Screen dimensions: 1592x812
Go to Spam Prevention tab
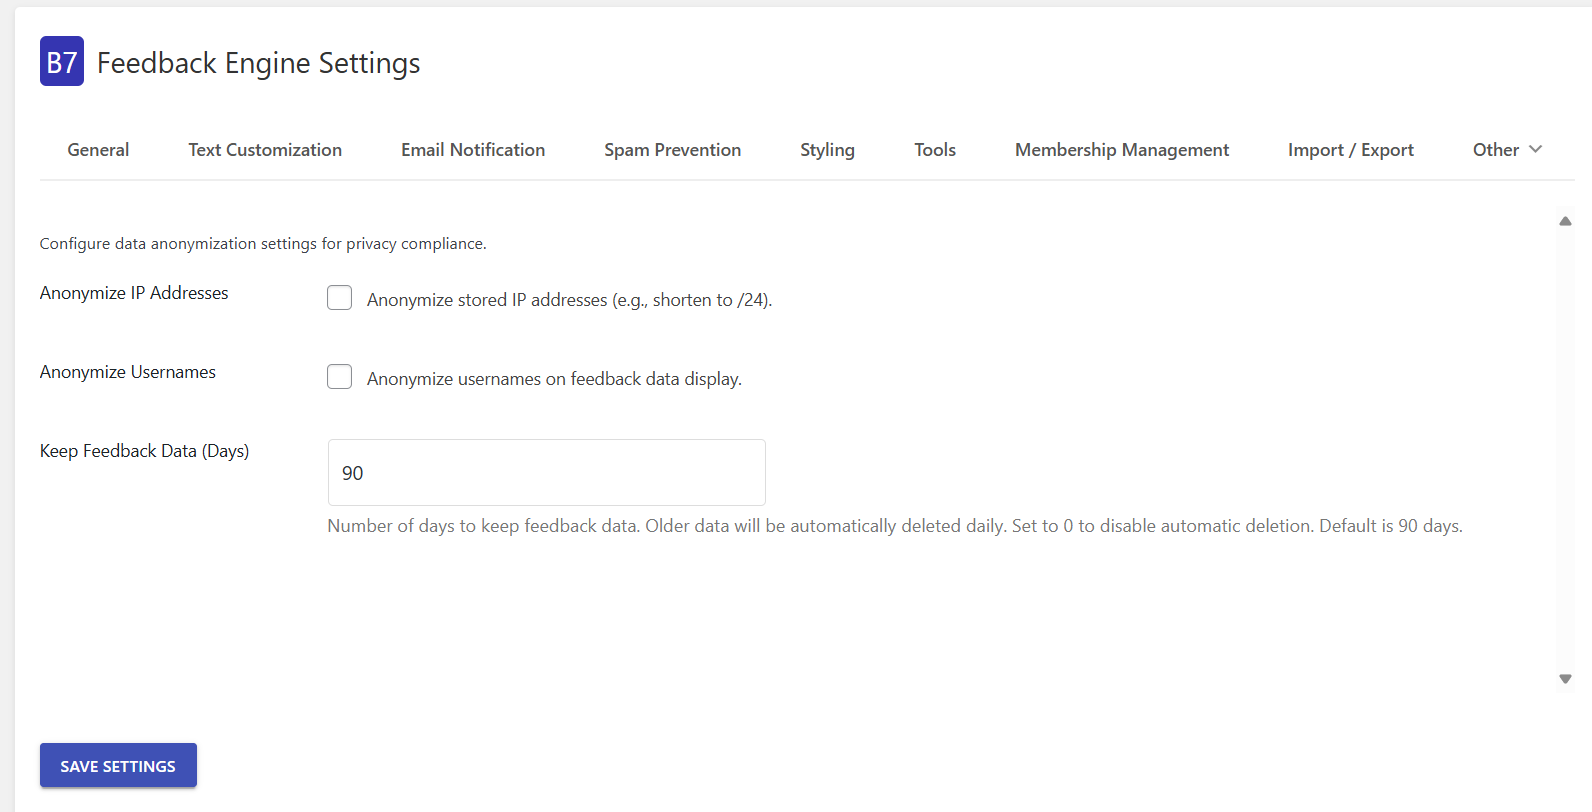[x=672, y=149]
